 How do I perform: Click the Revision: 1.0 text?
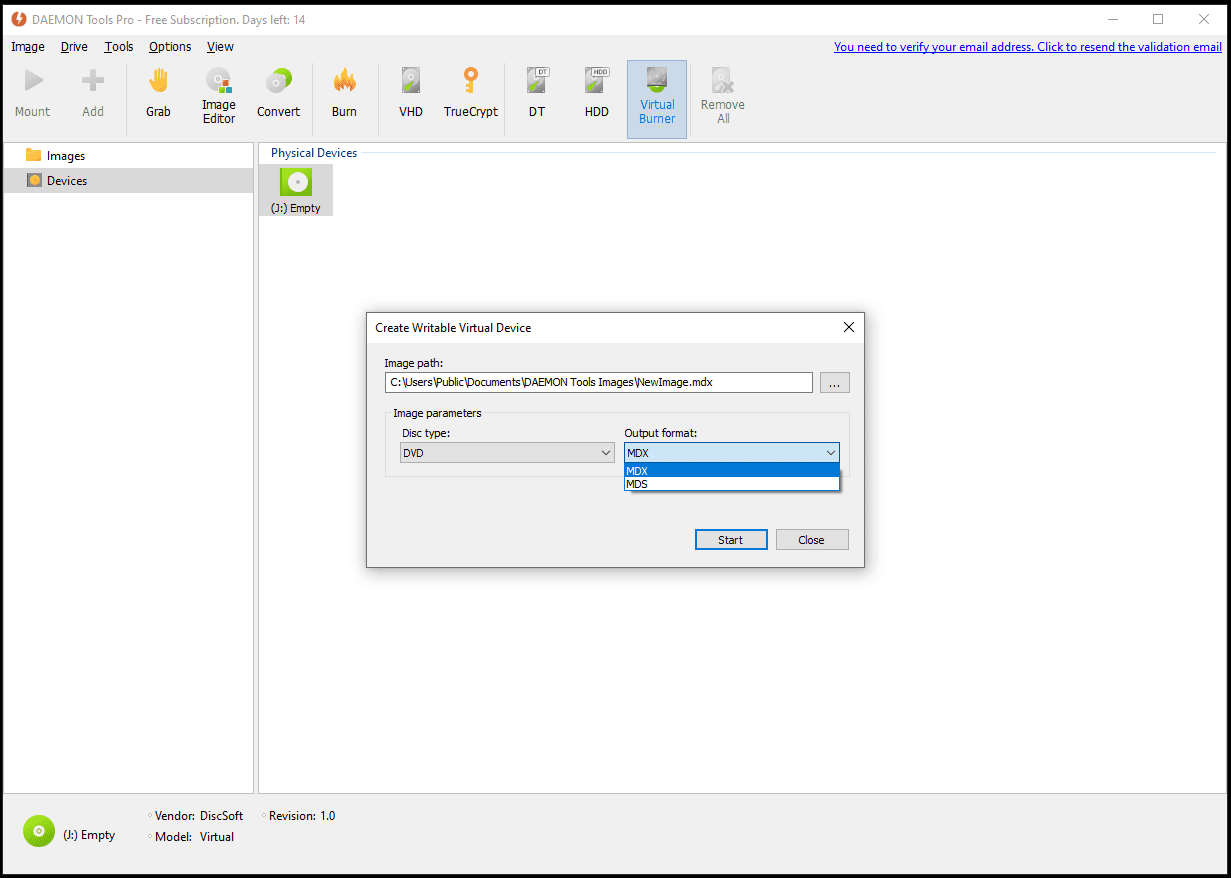(302, 816)
